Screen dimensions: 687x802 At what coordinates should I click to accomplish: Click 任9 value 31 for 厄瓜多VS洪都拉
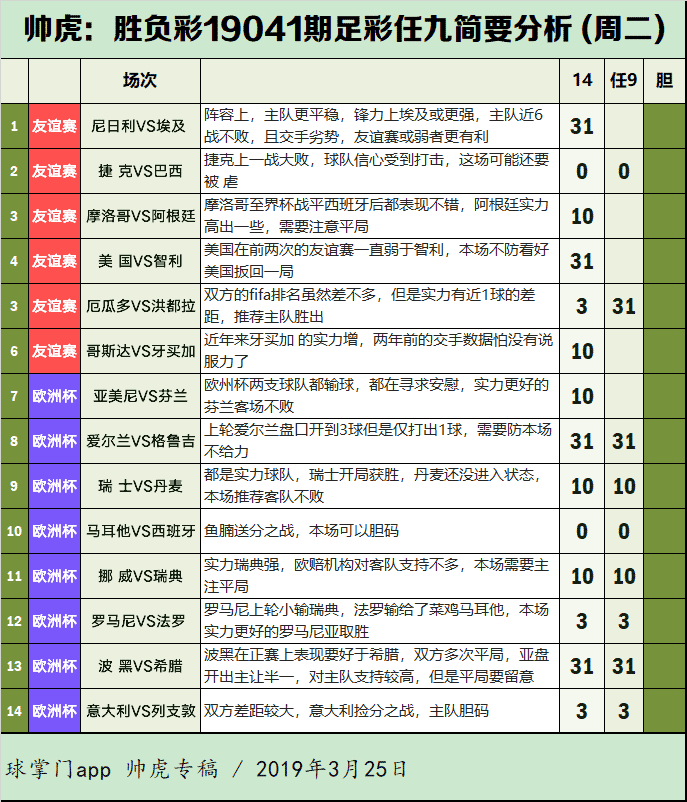pos(624,306)
